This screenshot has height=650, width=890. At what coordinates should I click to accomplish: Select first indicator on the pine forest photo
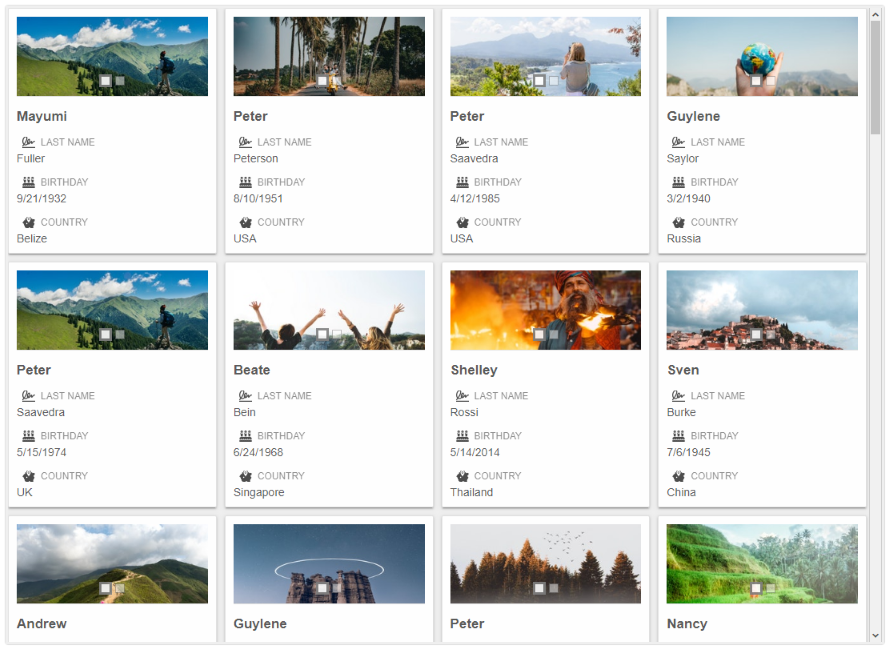click(x=539, y=588)
